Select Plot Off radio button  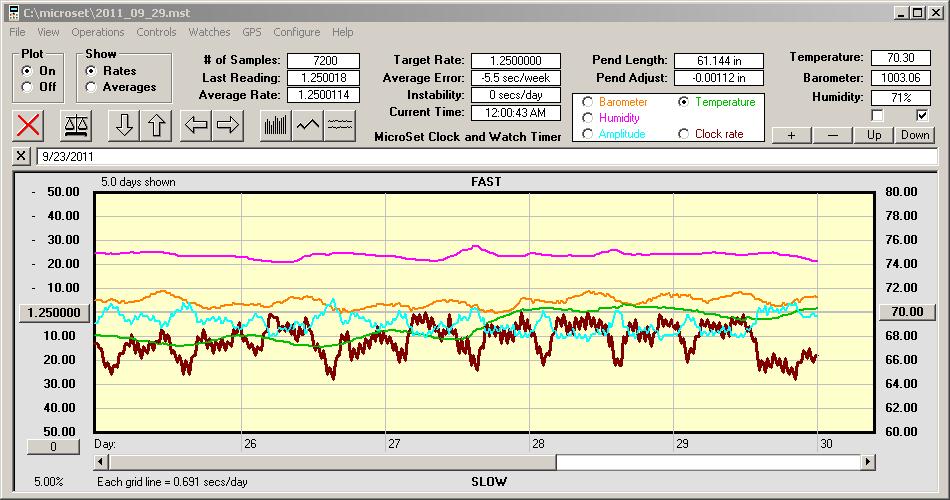[27, 87]
